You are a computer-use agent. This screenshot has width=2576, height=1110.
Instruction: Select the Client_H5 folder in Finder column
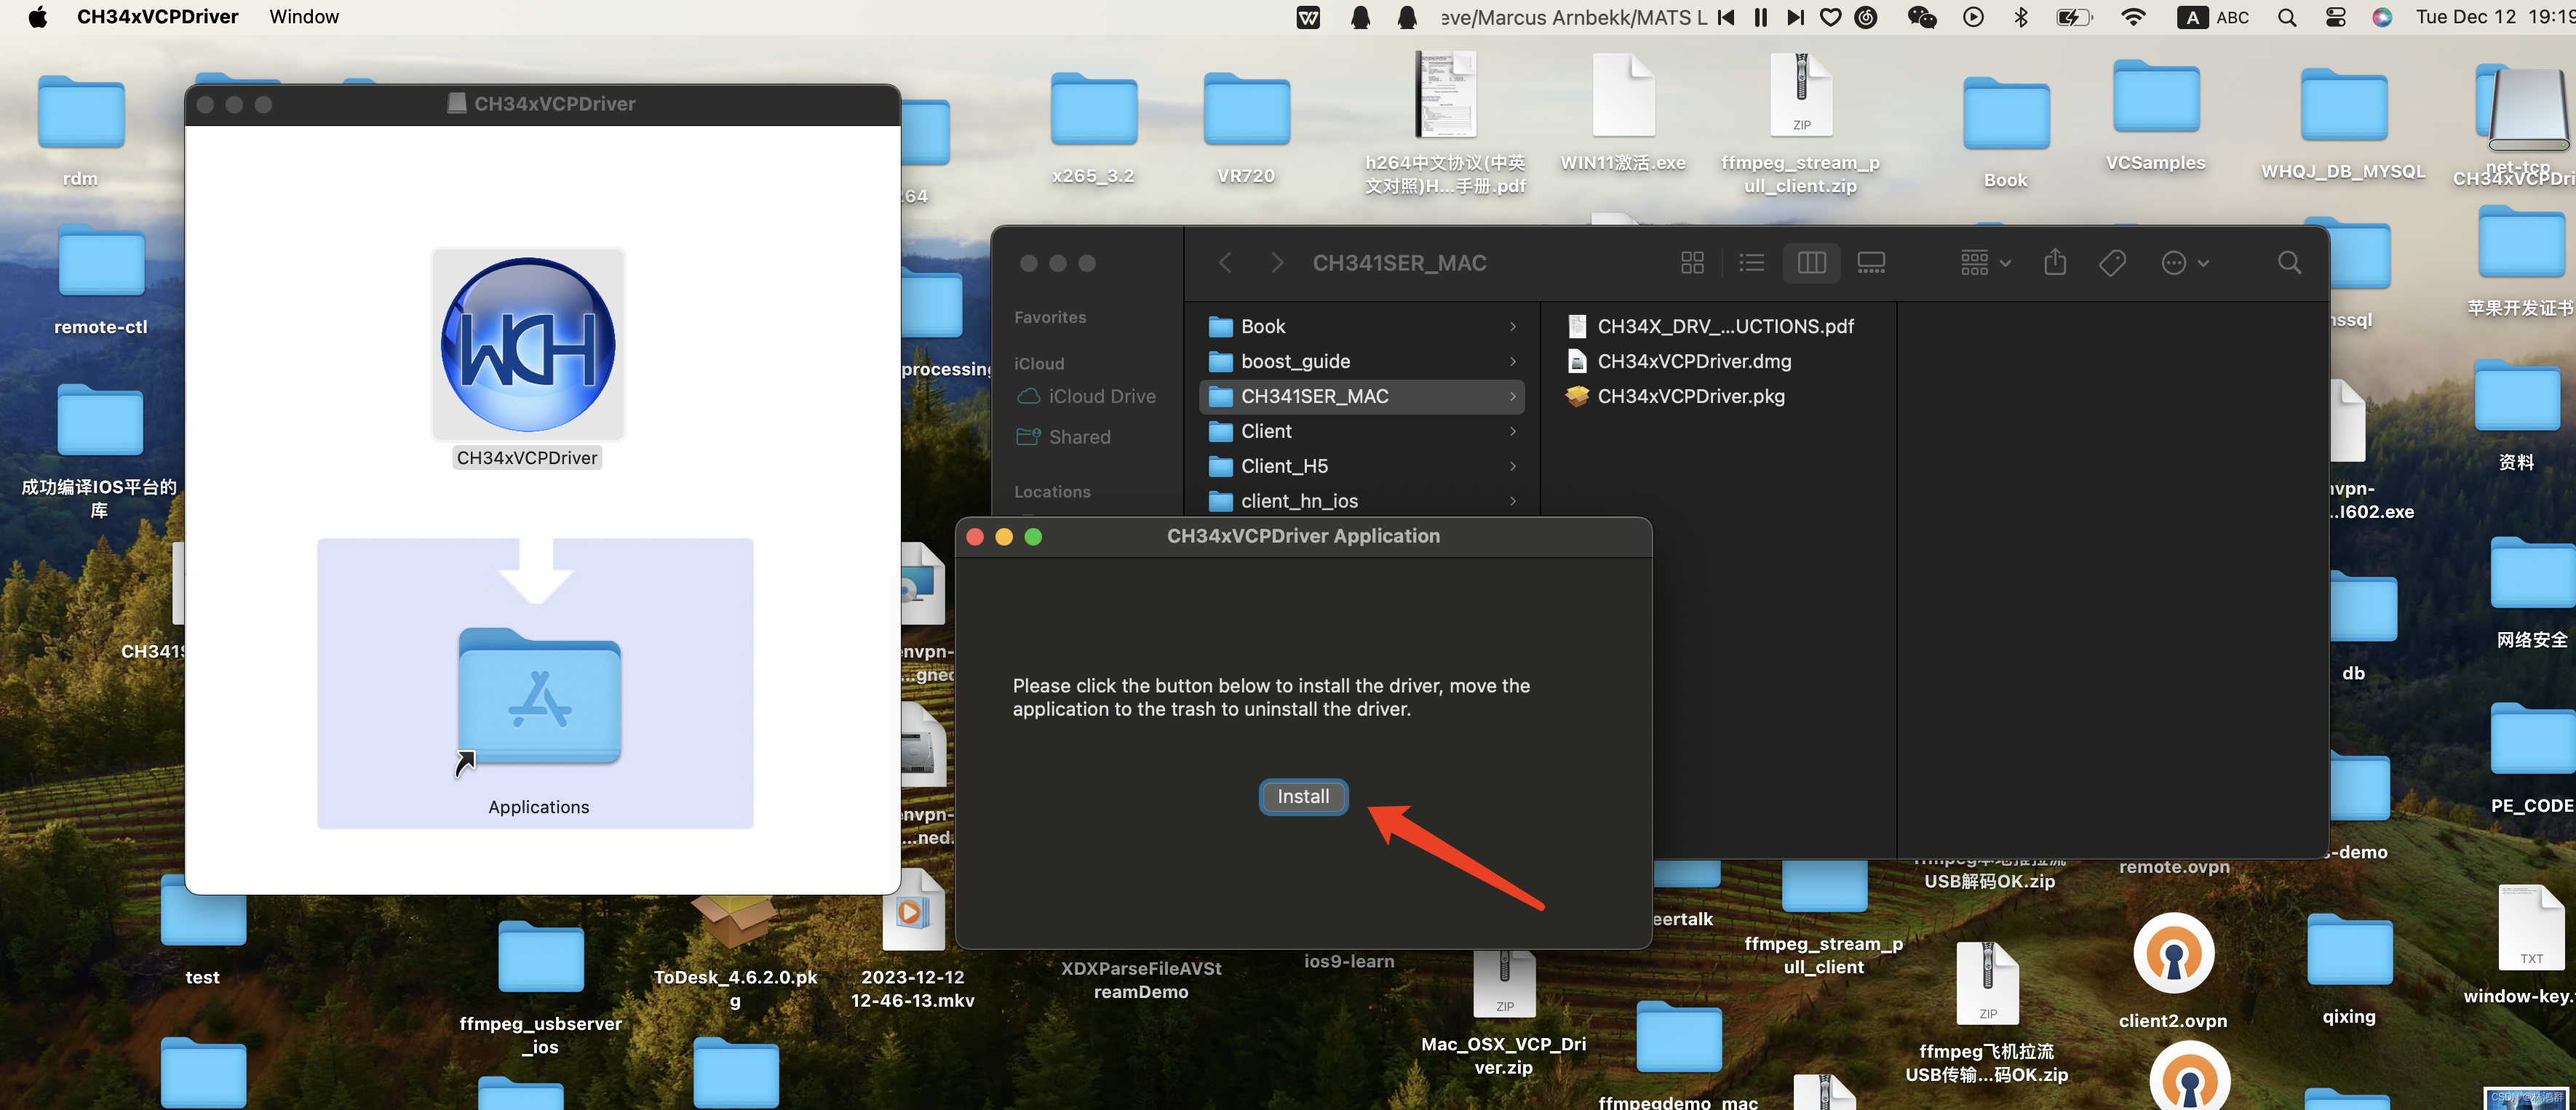tap(1361, 466)
